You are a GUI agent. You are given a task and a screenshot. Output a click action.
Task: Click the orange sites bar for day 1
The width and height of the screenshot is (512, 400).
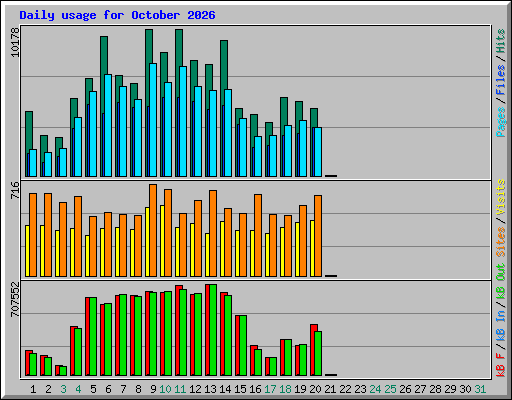coord(33,235)
